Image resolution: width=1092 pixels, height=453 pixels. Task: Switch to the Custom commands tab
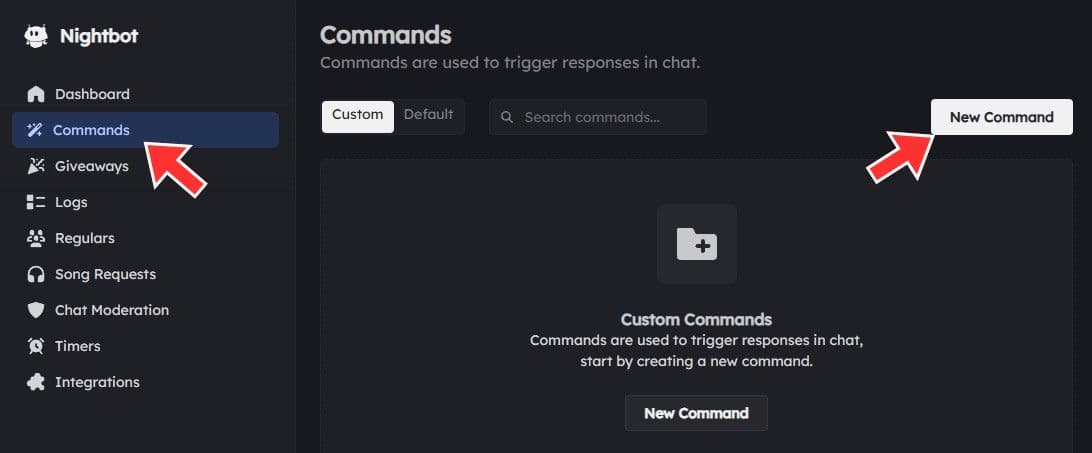pyautogui.click(x=357, y=115)
